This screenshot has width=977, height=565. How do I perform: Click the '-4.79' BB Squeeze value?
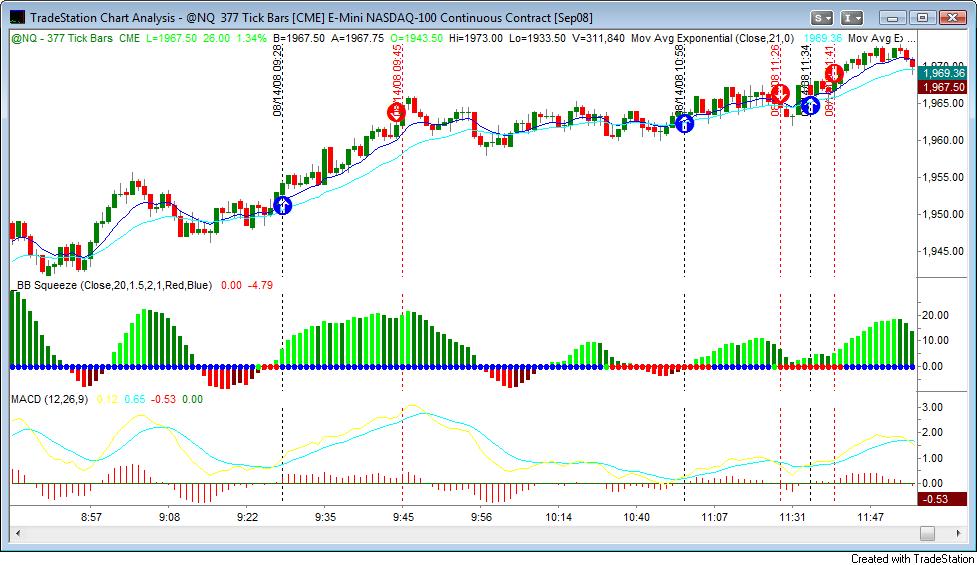(260, 285)
